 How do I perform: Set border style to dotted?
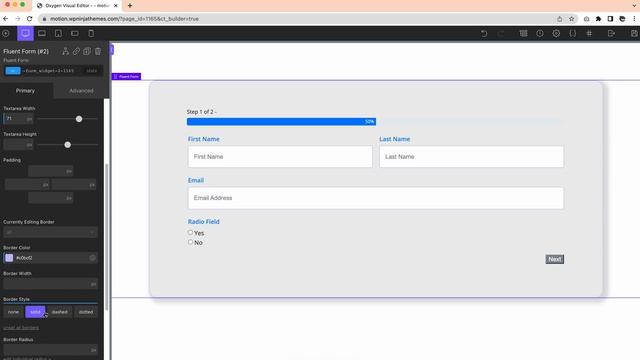[86, 312]
